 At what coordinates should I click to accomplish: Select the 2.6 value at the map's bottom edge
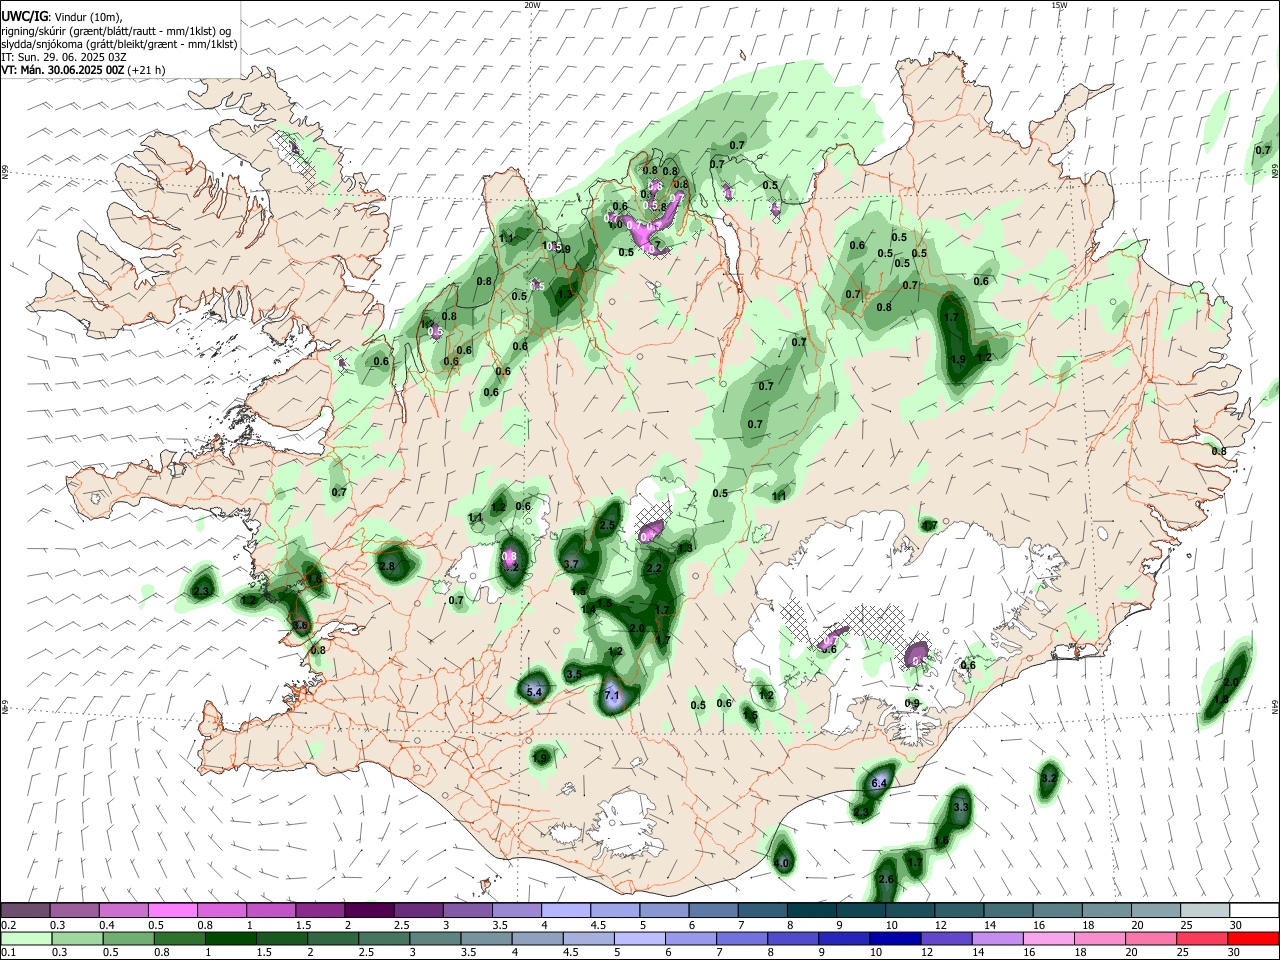tap(886, 879)
